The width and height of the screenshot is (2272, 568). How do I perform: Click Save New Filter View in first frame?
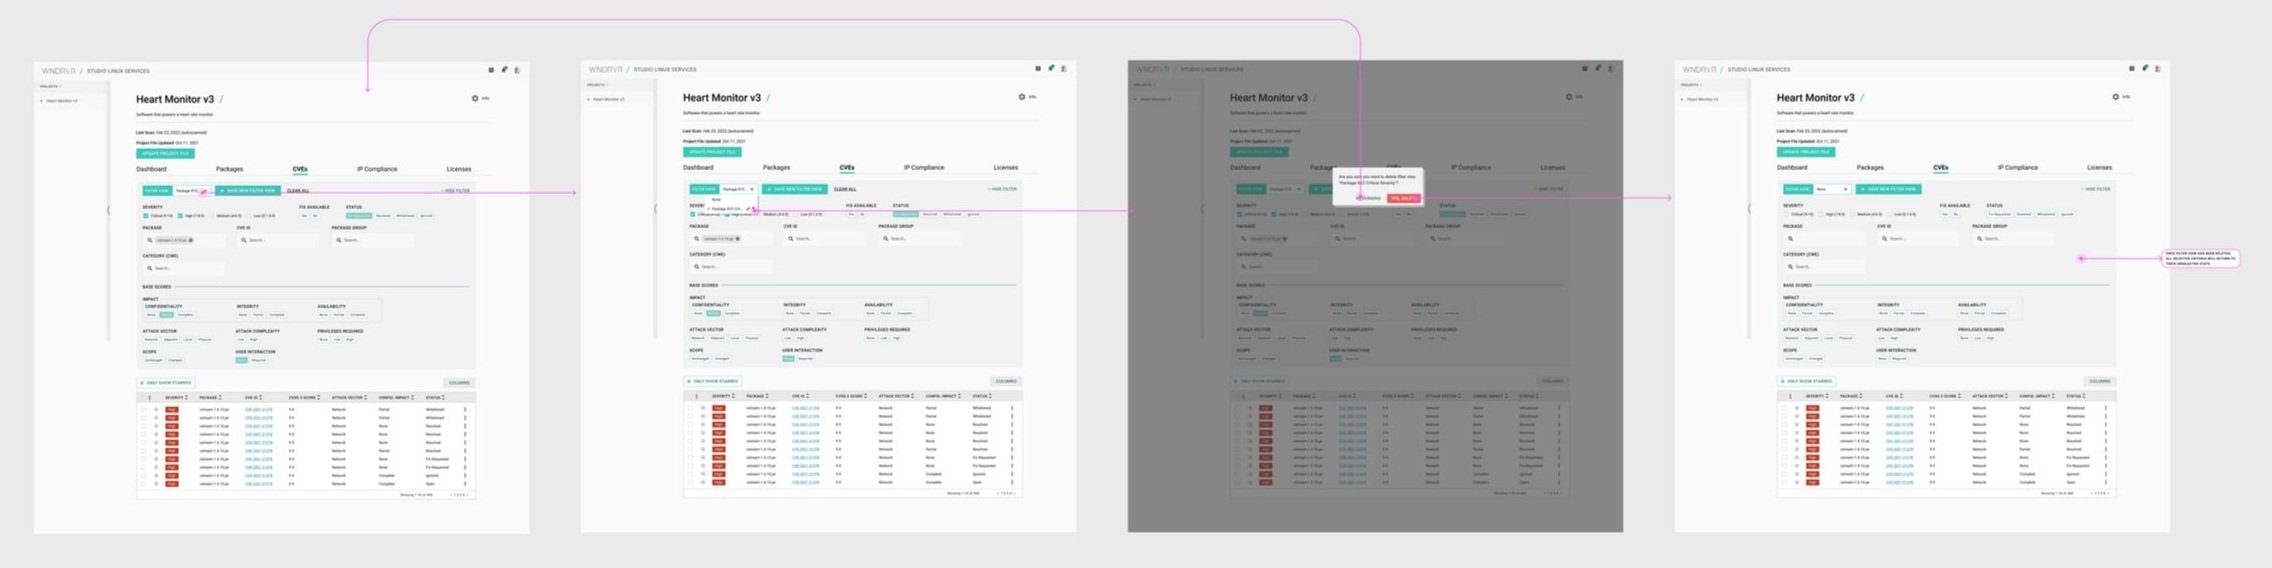[x=248, y=191]
